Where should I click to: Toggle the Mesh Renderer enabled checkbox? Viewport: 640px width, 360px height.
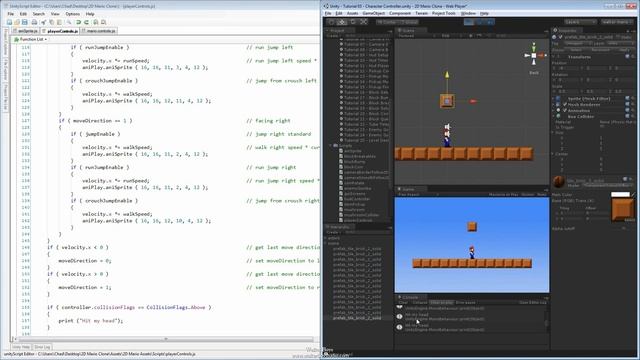[565, 104]
